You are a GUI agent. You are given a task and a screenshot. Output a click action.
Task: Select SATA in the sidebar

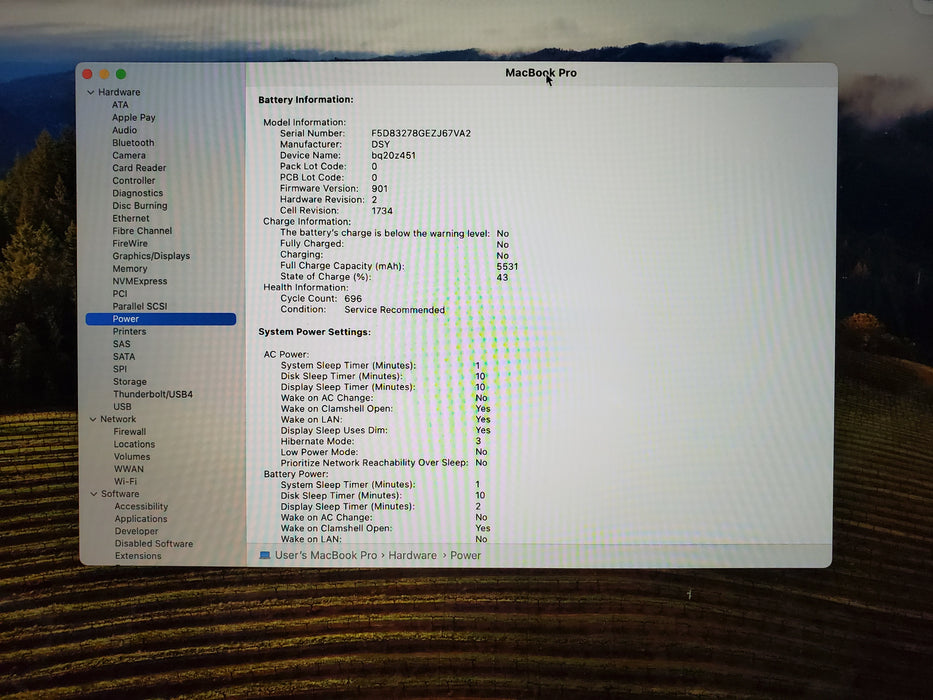(124, 357)
